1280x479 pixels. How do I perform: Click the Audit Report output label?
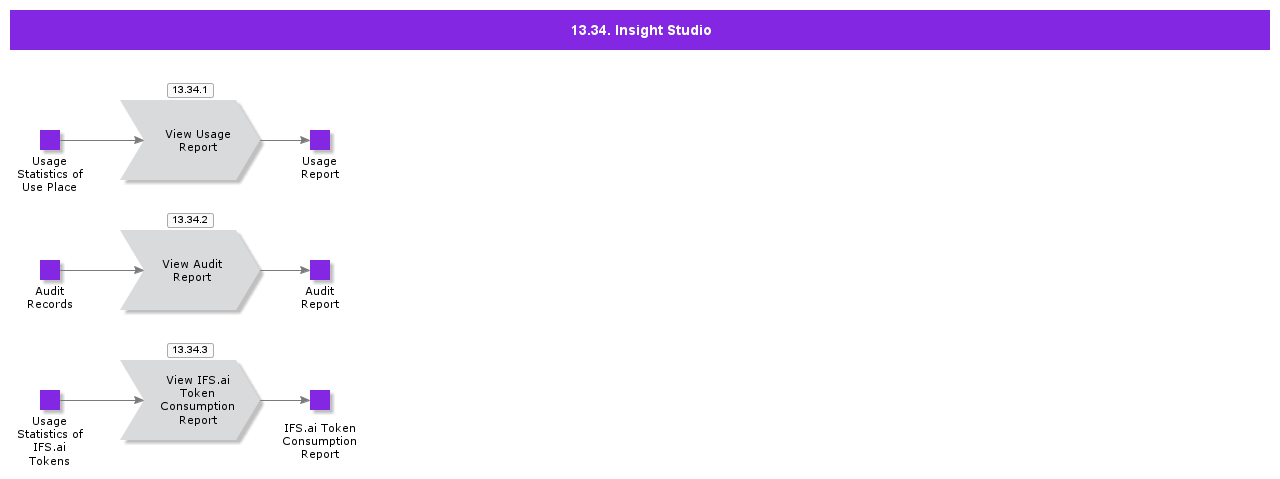click(320, 298)
